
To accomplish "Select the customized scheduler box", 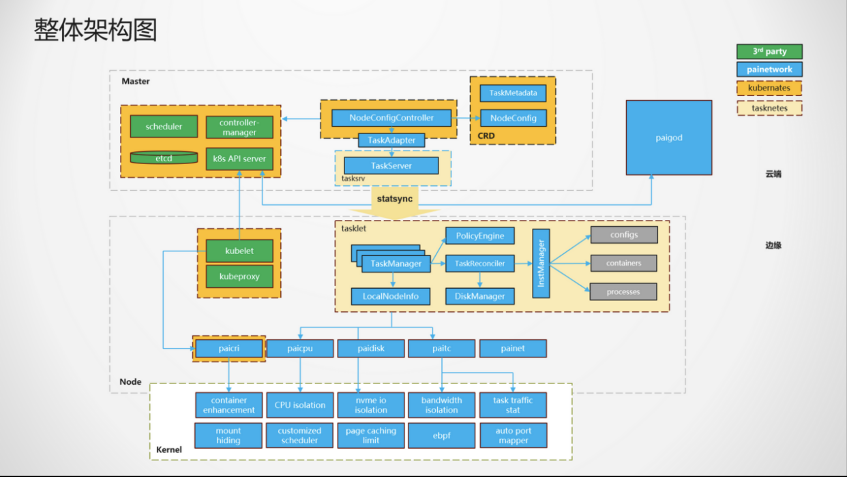I will [299, 435].
